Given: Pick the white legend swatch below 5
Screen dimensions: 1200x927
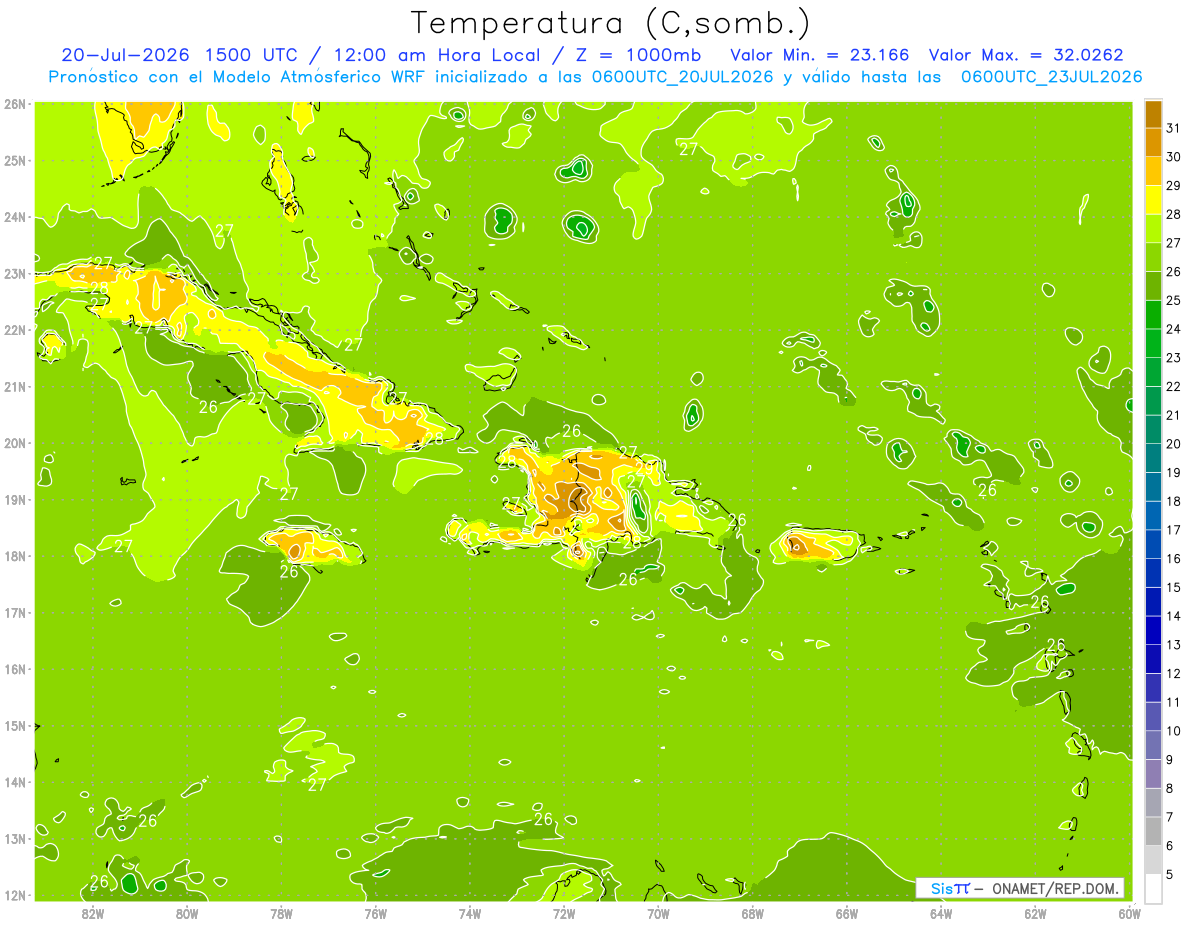Looking at the screenshot, I should point(1153,889).
